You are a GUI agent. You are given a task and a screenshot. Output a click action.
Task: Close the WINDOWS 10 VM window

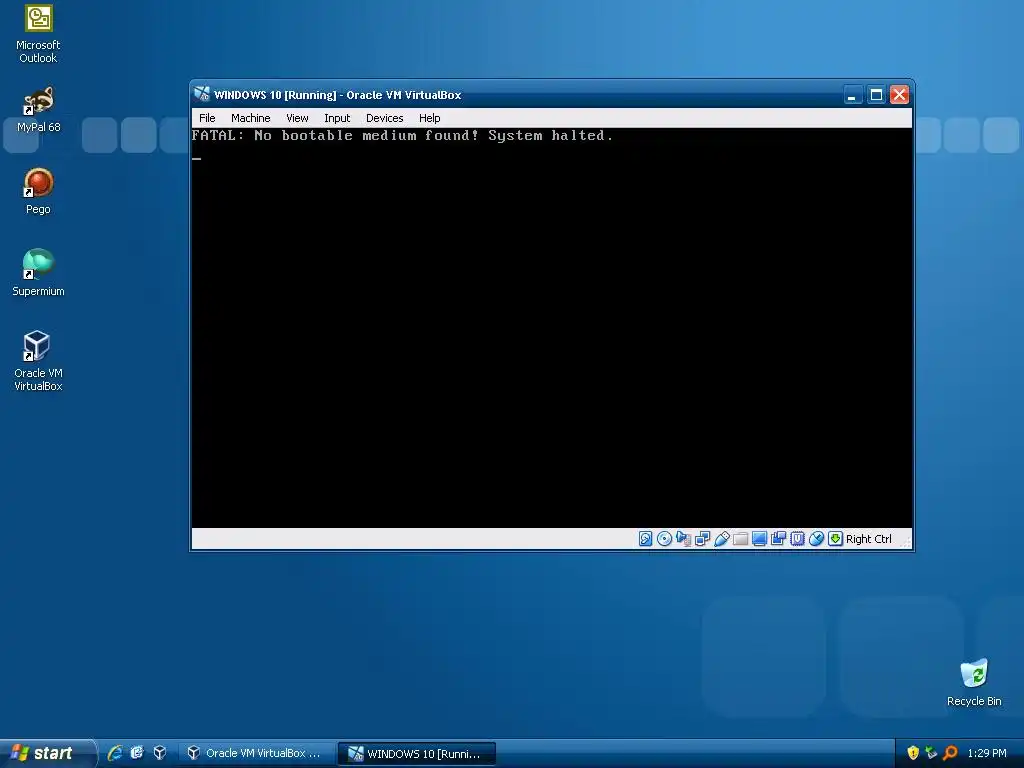[x=899, y=95]
